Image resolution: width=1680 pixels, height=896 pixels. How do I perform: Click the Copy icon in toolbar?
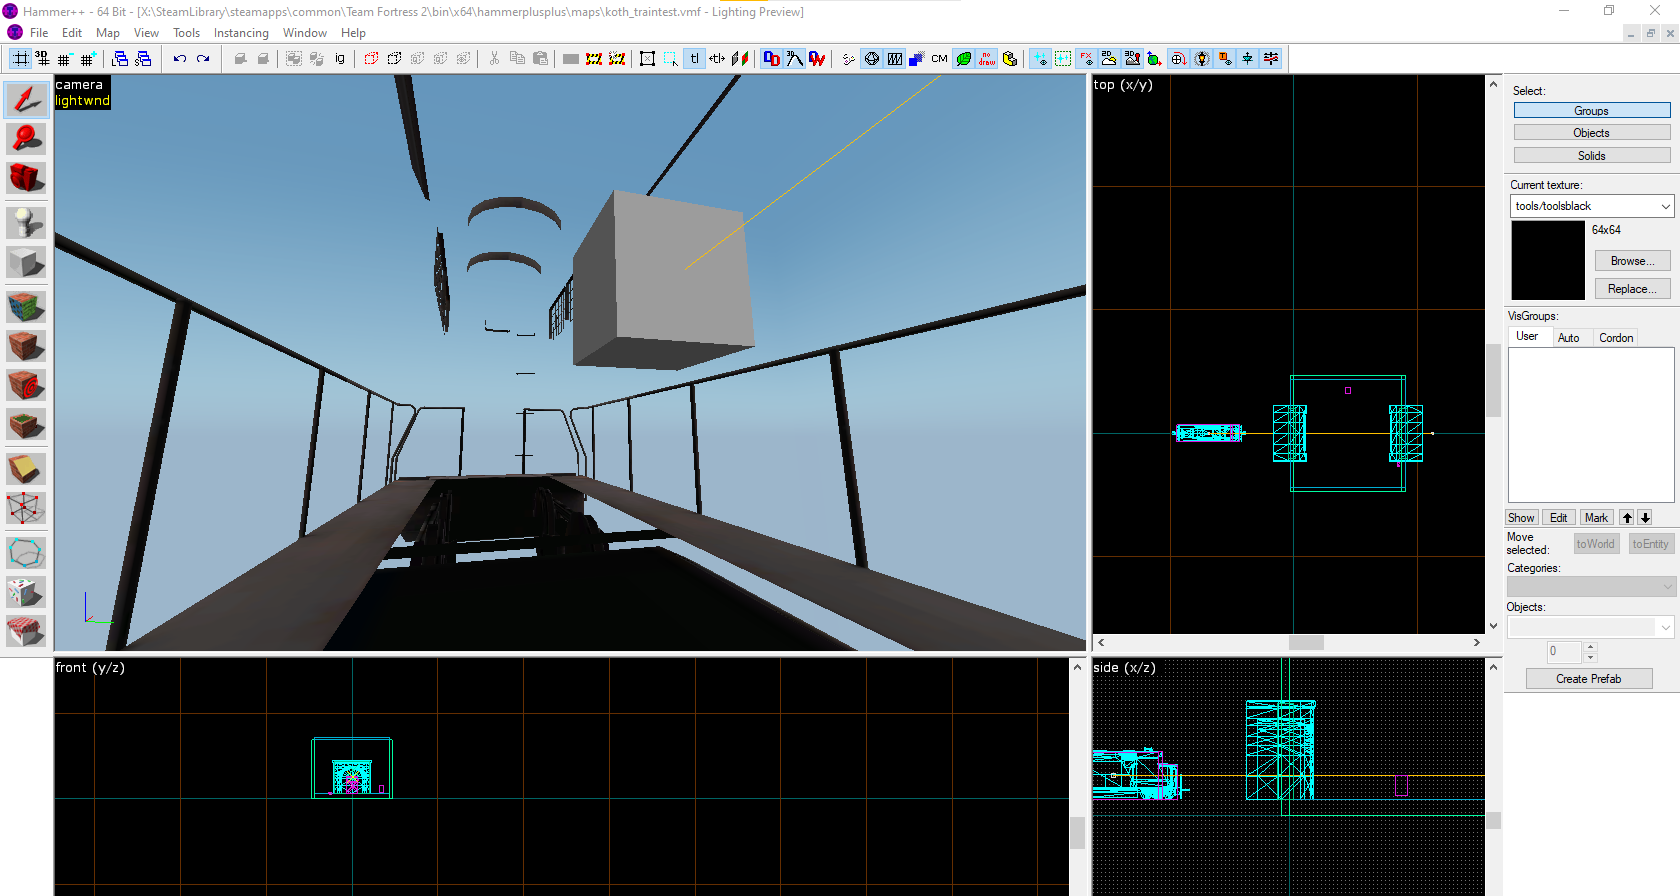517,59
